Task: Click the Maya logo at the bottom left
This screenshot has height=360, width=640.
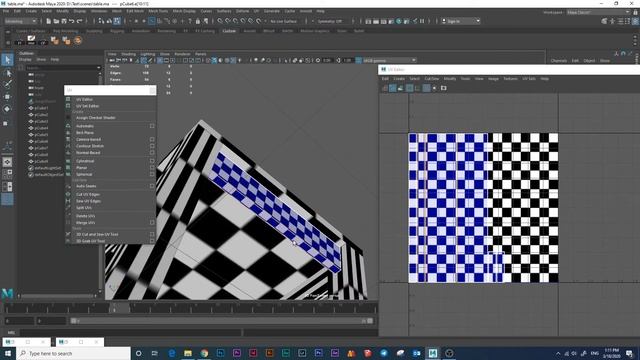Action: [x=7, y=293]
